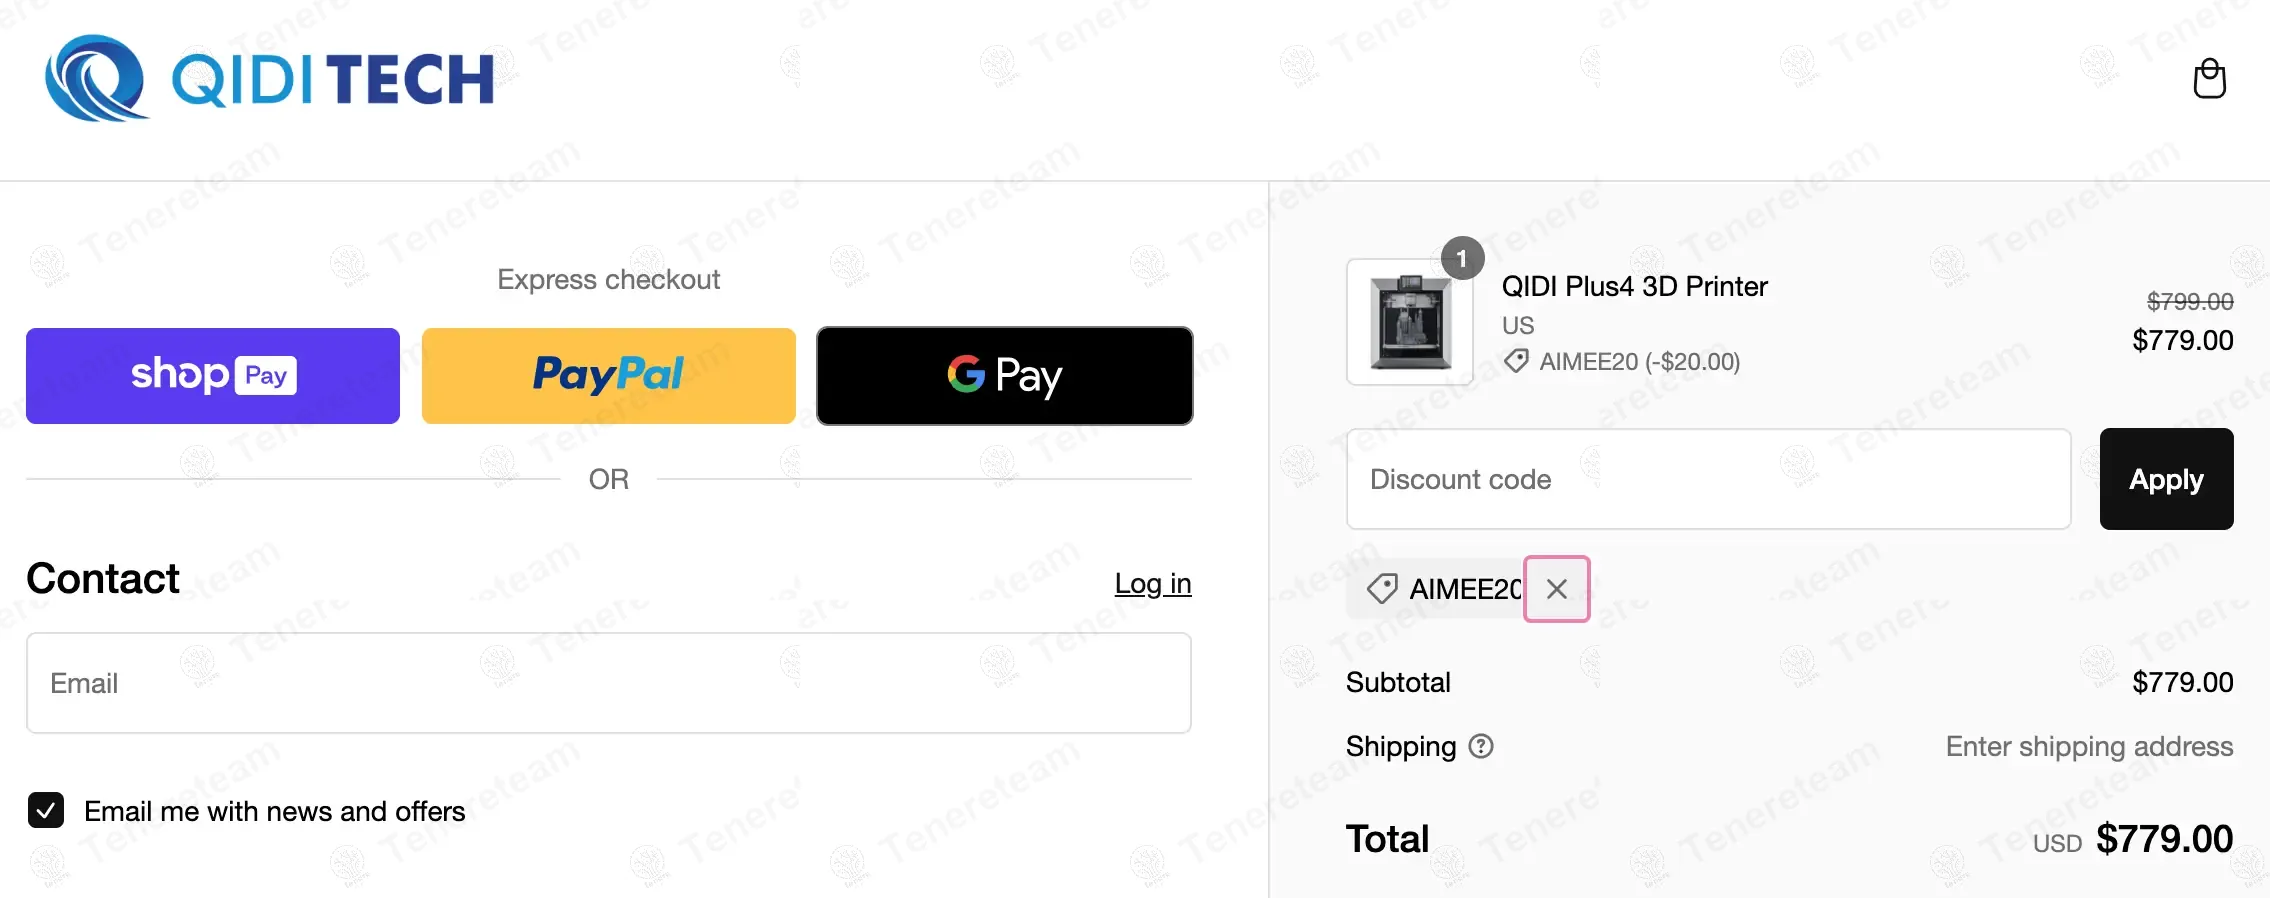Viewport: 2270px width, 898px height.
Task: Click the $779.00 total amount
Action: [2164, 839]
